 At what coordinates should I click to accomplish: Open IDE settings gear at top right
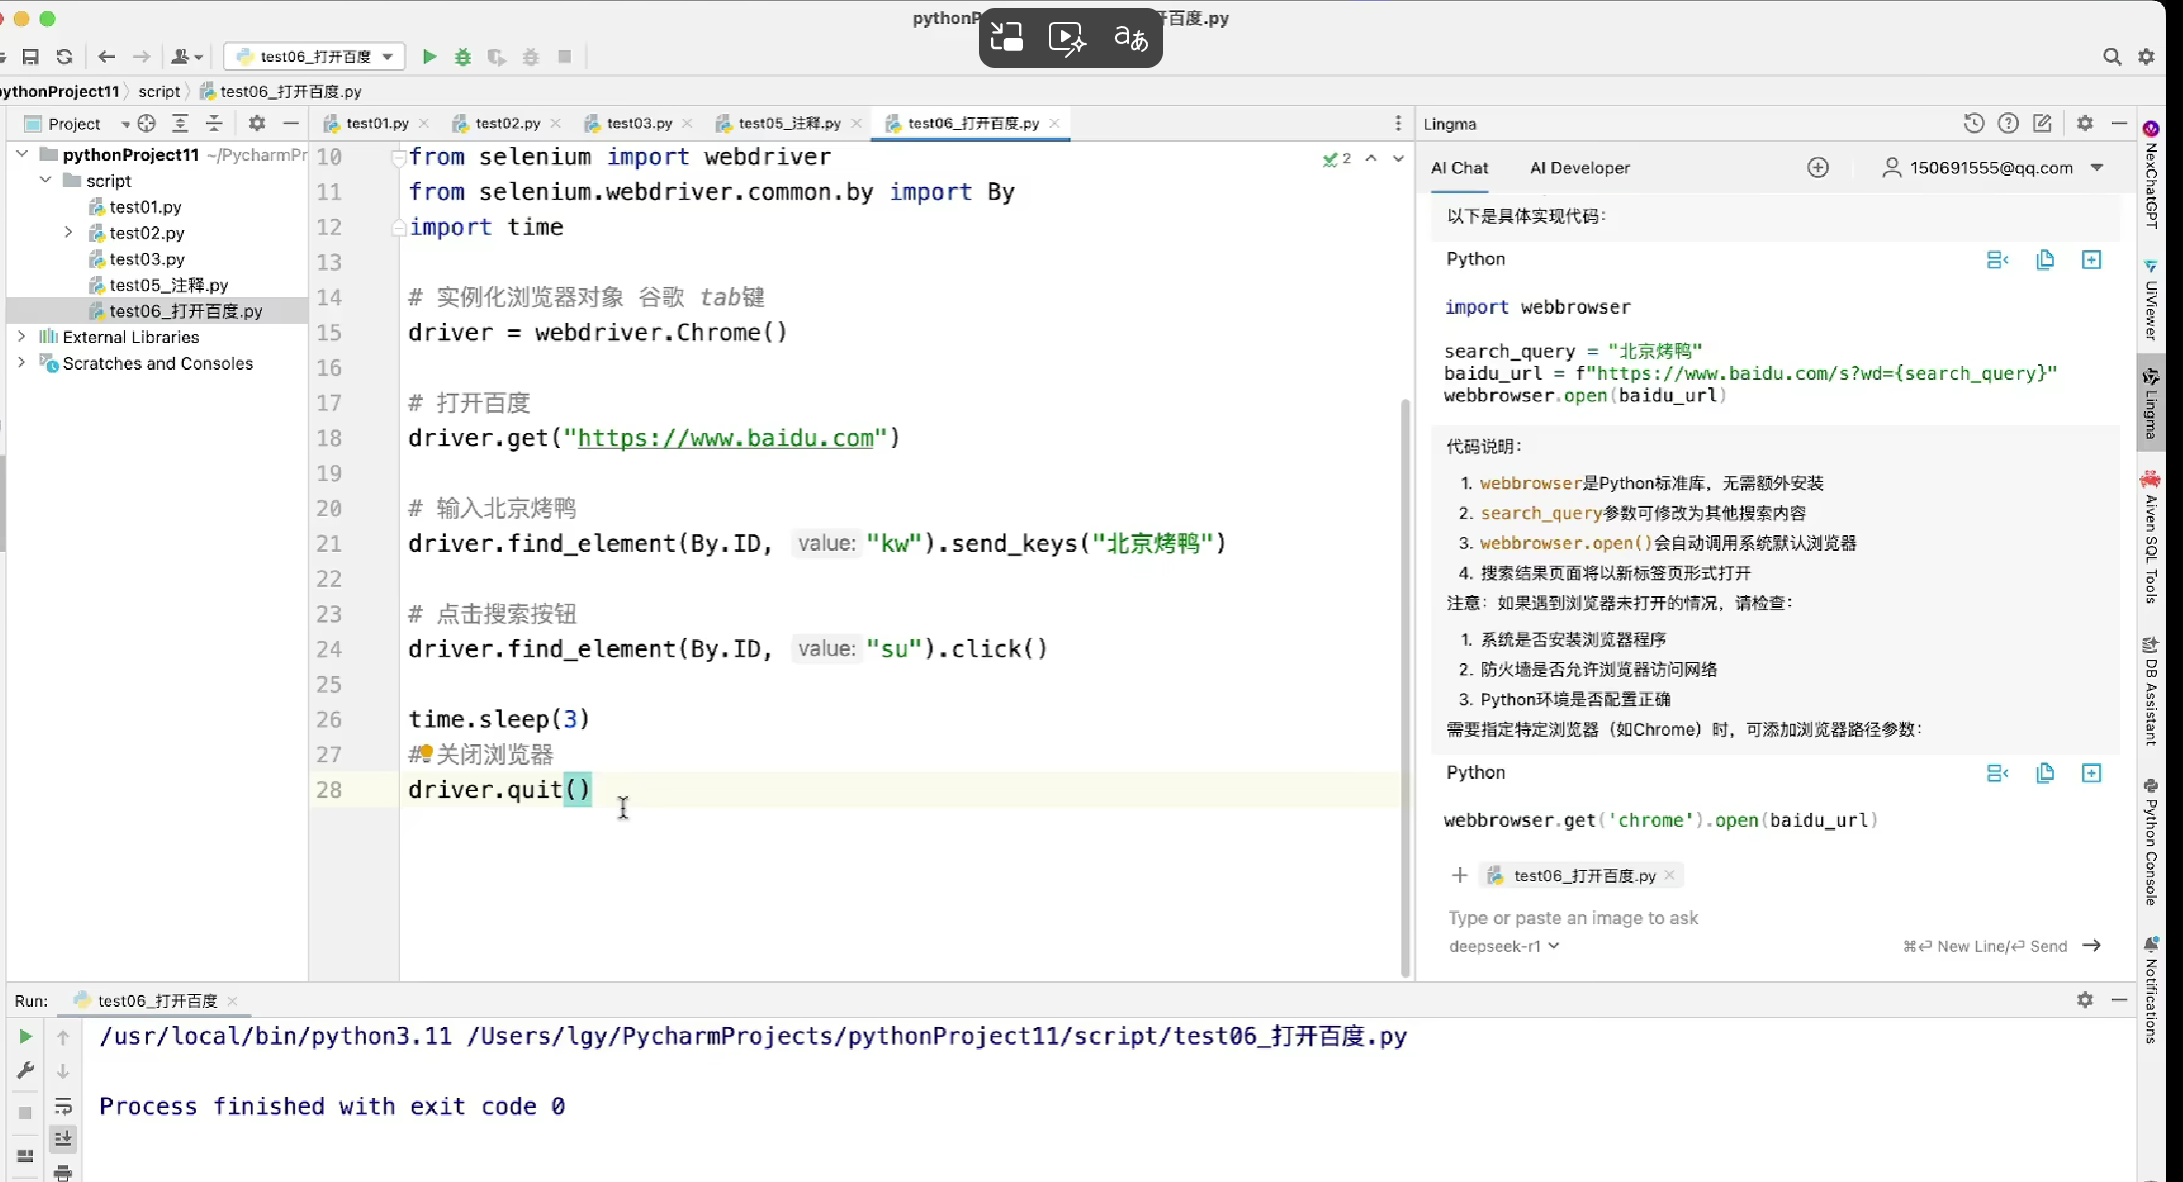[2146, 57]
